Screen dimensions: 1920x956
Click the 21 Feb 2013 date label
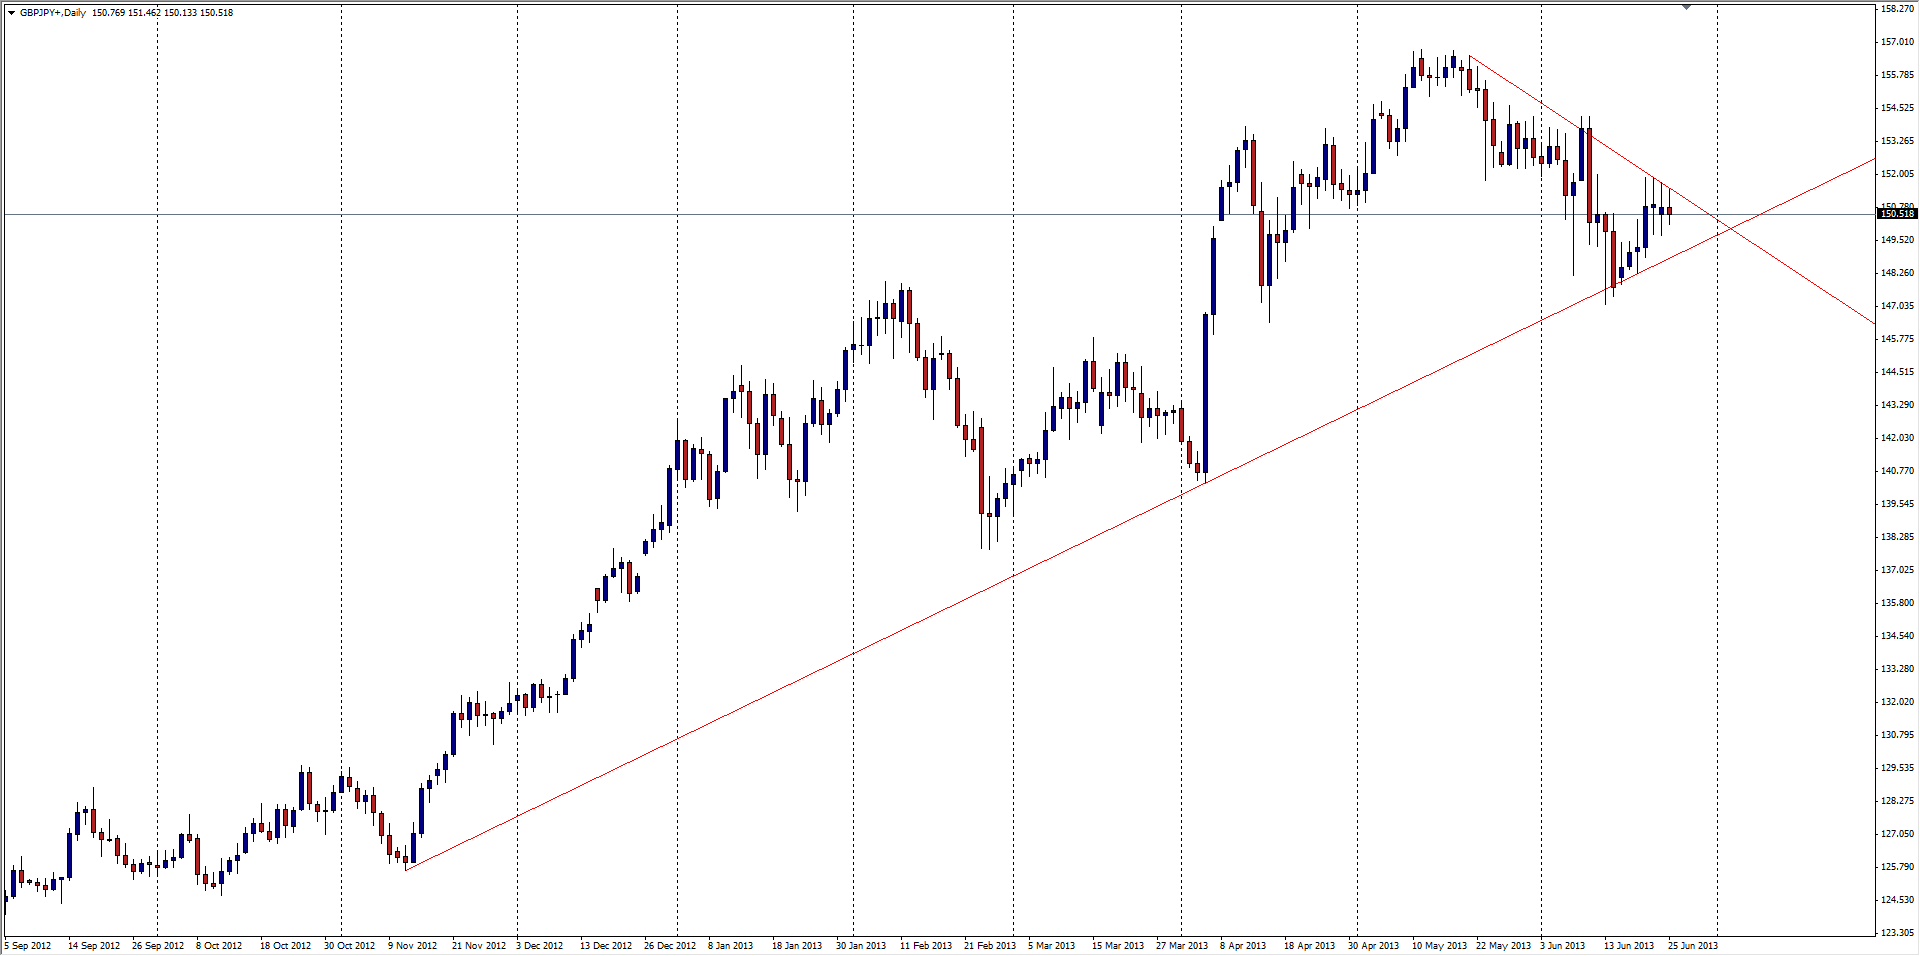click(990, 946)
